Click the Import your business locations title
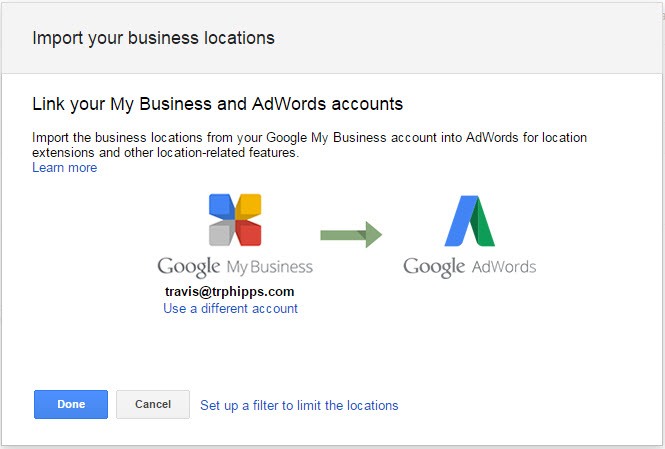Image resolution: width=665 pixels, height=449 pixels. tap(153, 39)
